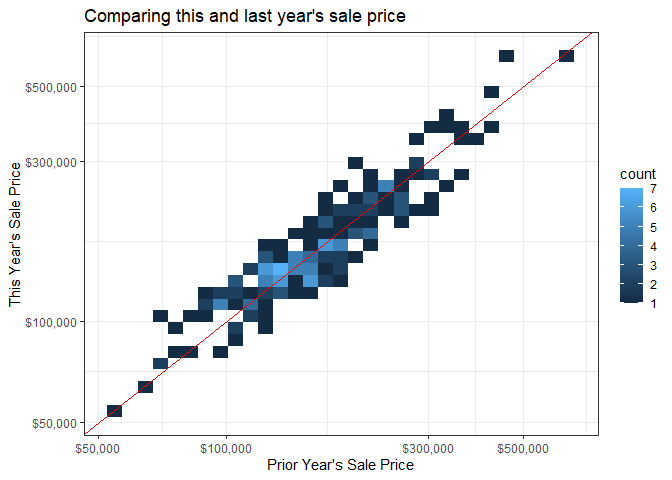This screenshot has height=480, width=672.
Task: Click the legend label 2
Action: click(654, 285)
